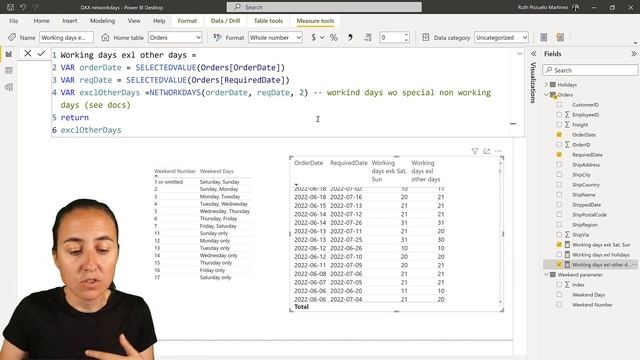Image resolution: width=640 pixels, height=360 pixels.
Task: Switch to the Insert tab
Action: pos(70,21)
